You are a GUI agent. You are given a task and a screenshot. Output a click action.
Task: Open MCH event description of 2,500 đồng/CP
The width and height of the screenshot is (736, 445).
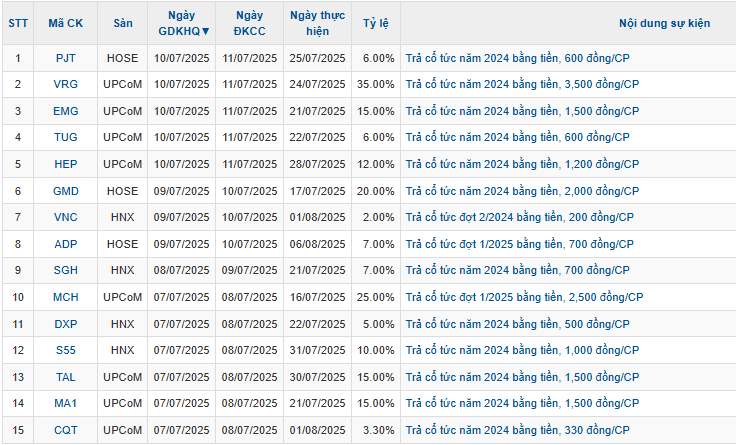click(524, 297)
